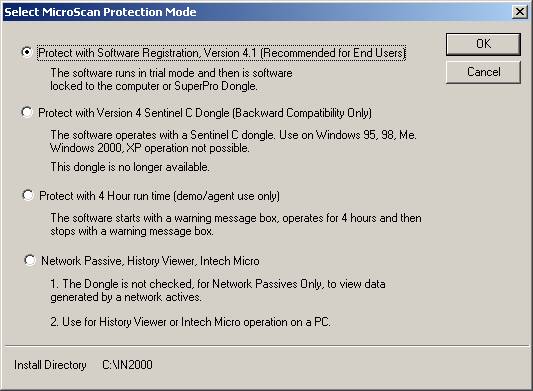Enable the 4 Hour run time radio button
Viewport: 533px width, 391px height.
click(x=28, y=195)
